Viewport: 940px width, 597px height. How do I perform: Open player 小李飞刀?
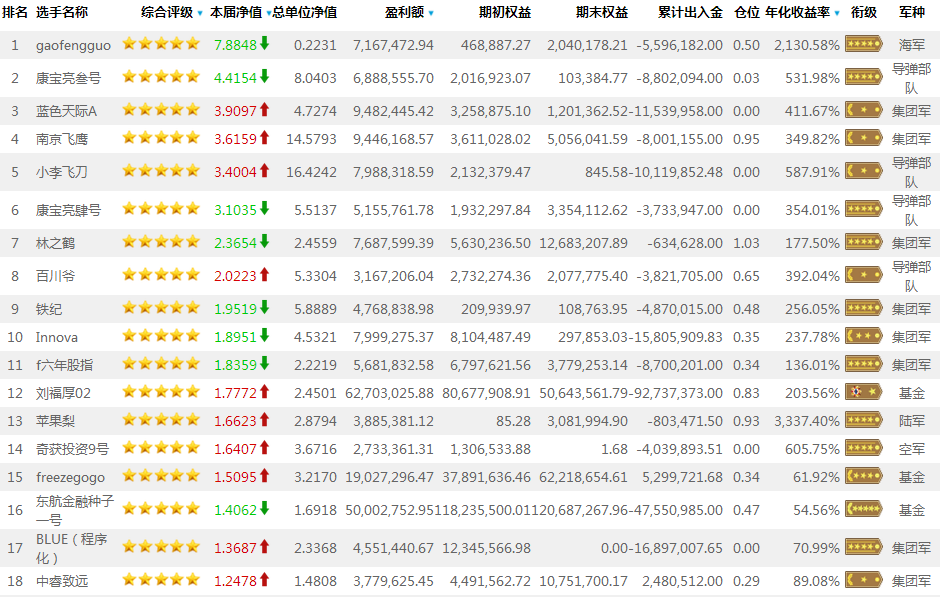tap(62, 172)
